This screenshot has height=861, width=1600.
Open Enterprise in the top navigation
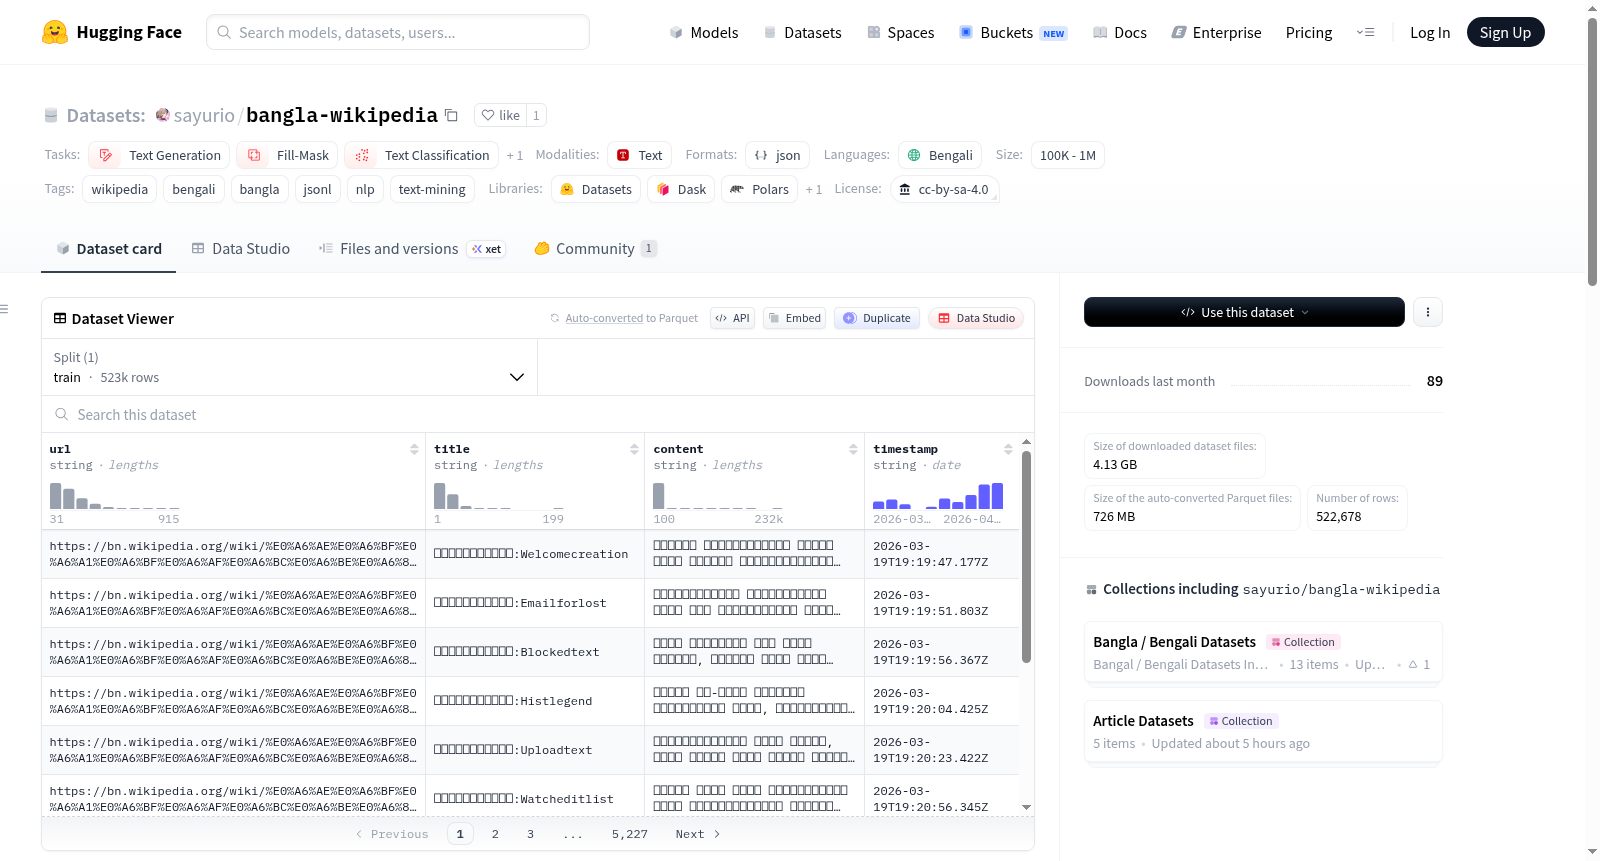[1216, 33]
